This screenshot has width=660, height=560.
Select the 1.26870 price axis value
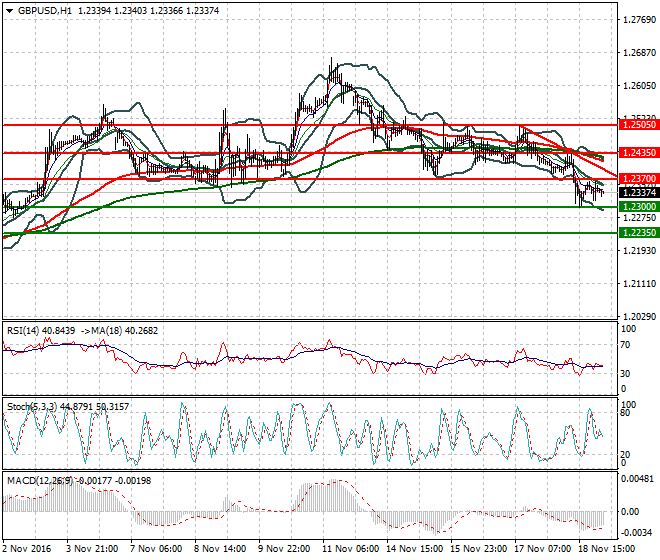point(639,53)
